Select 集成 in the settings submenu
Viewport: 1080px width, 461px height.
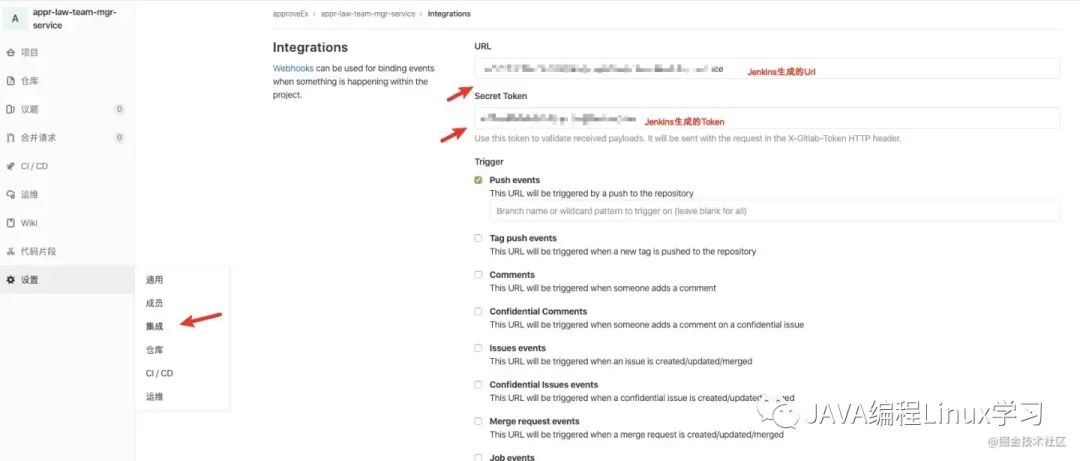pyautogui.click(x=154, y=327)
